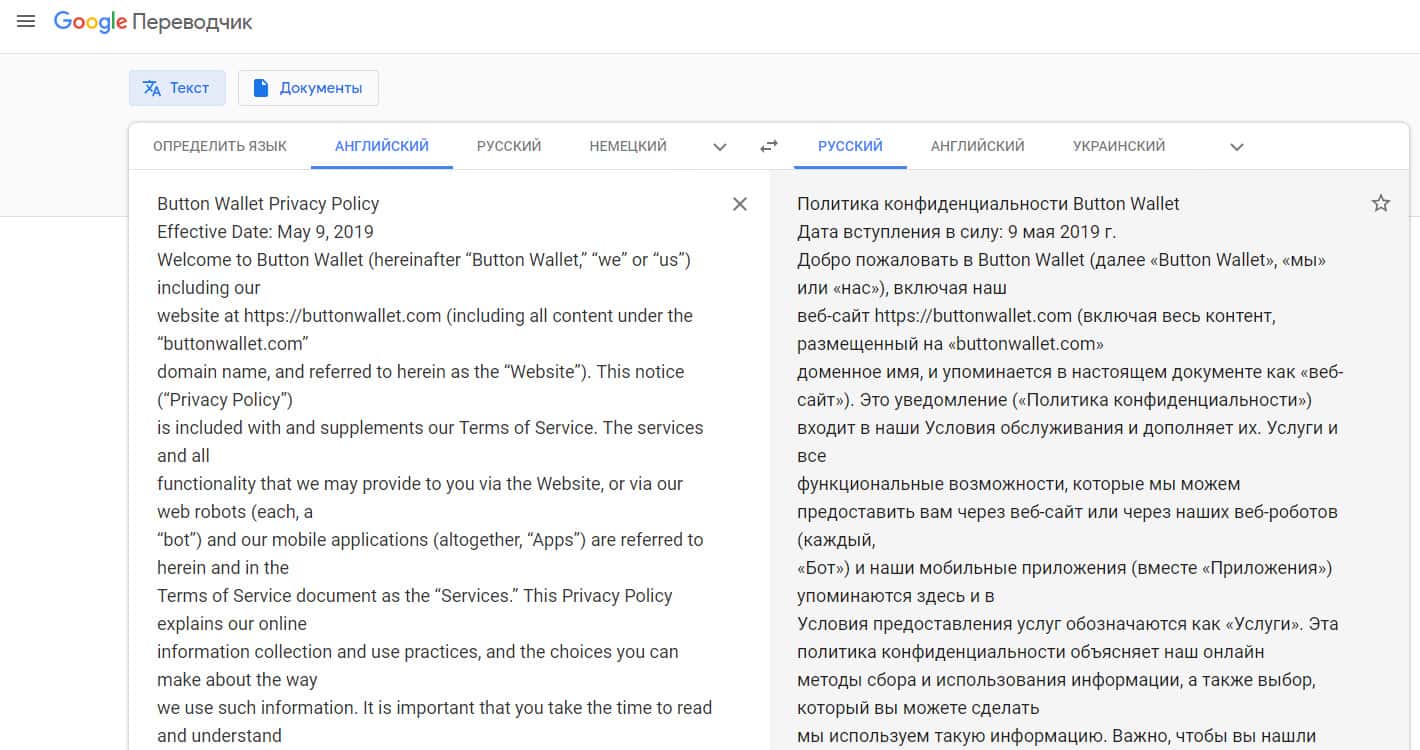This screenshot has height=750, width=1420.
Task: Clear the source text with X
Action: 739,204
